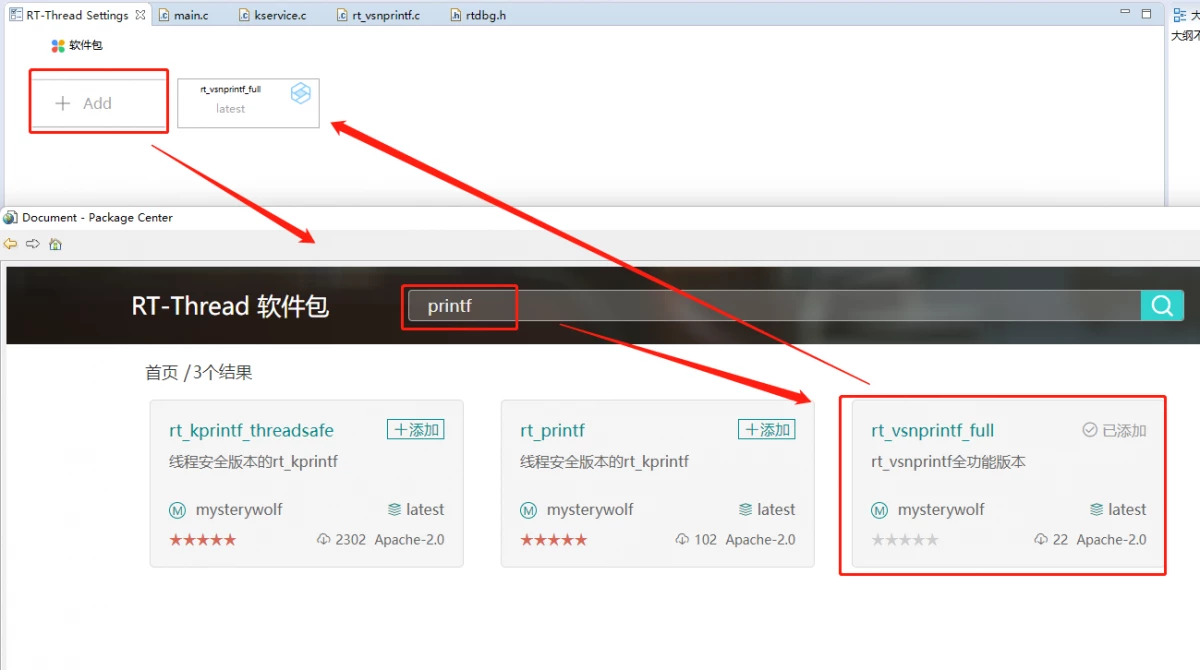Close the RT-Thread Settings tab
Screen dimensions: 1200x670
click(x=140, y=15)
